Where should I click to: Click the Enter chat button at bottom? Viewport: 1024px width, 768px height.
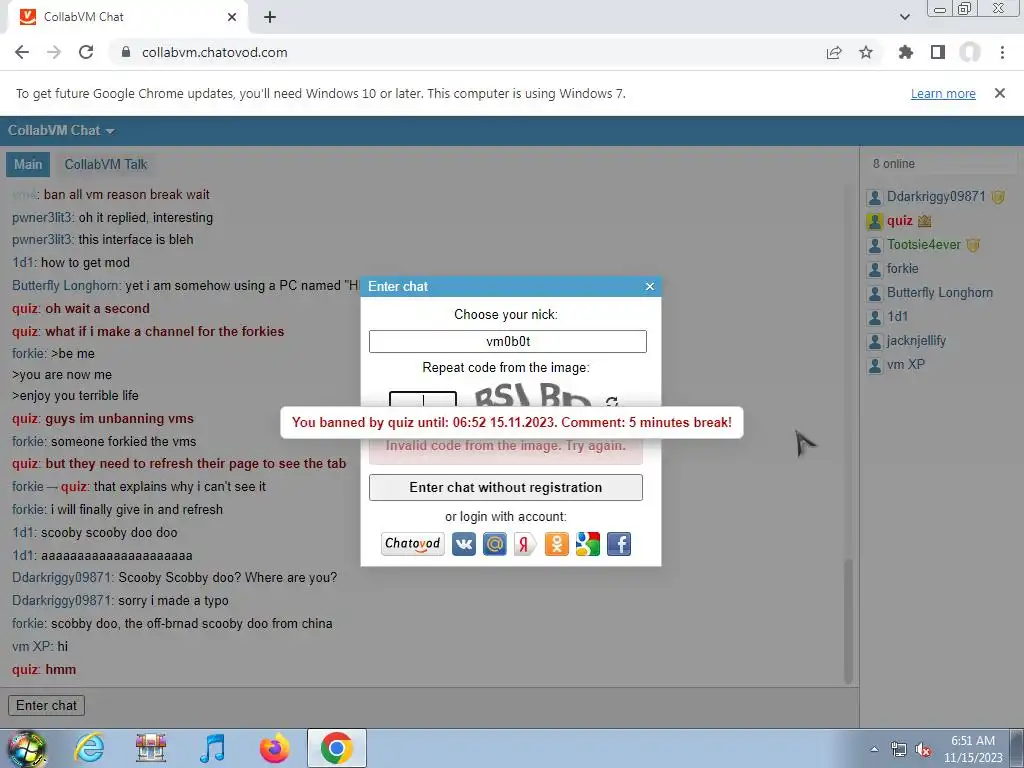(46, 705)
